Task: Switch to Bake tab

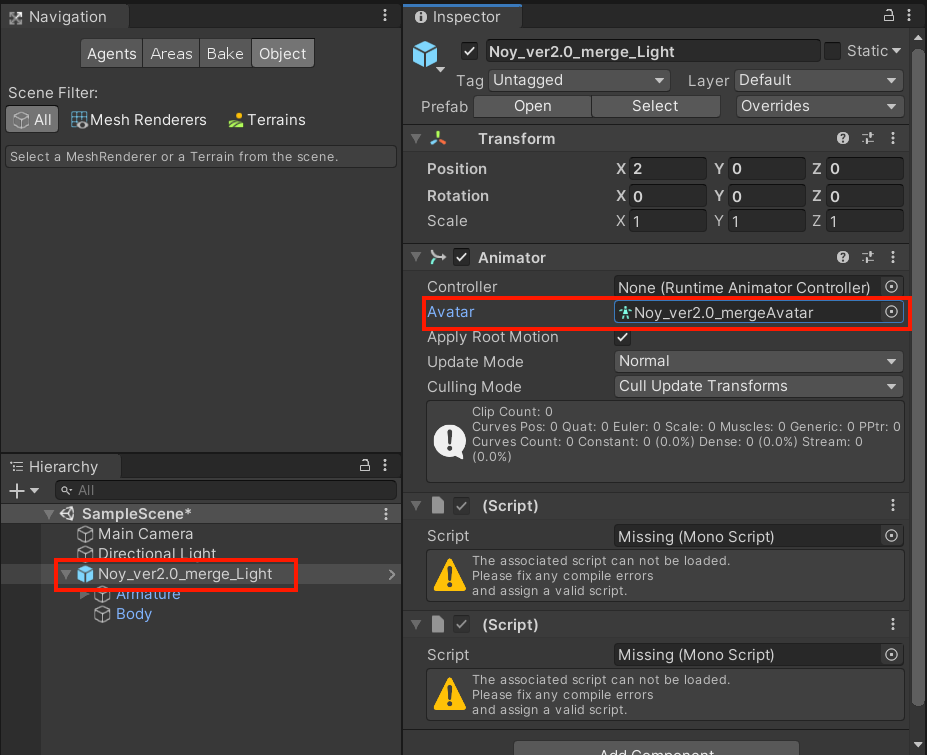Action: click(x=225, y=53)
